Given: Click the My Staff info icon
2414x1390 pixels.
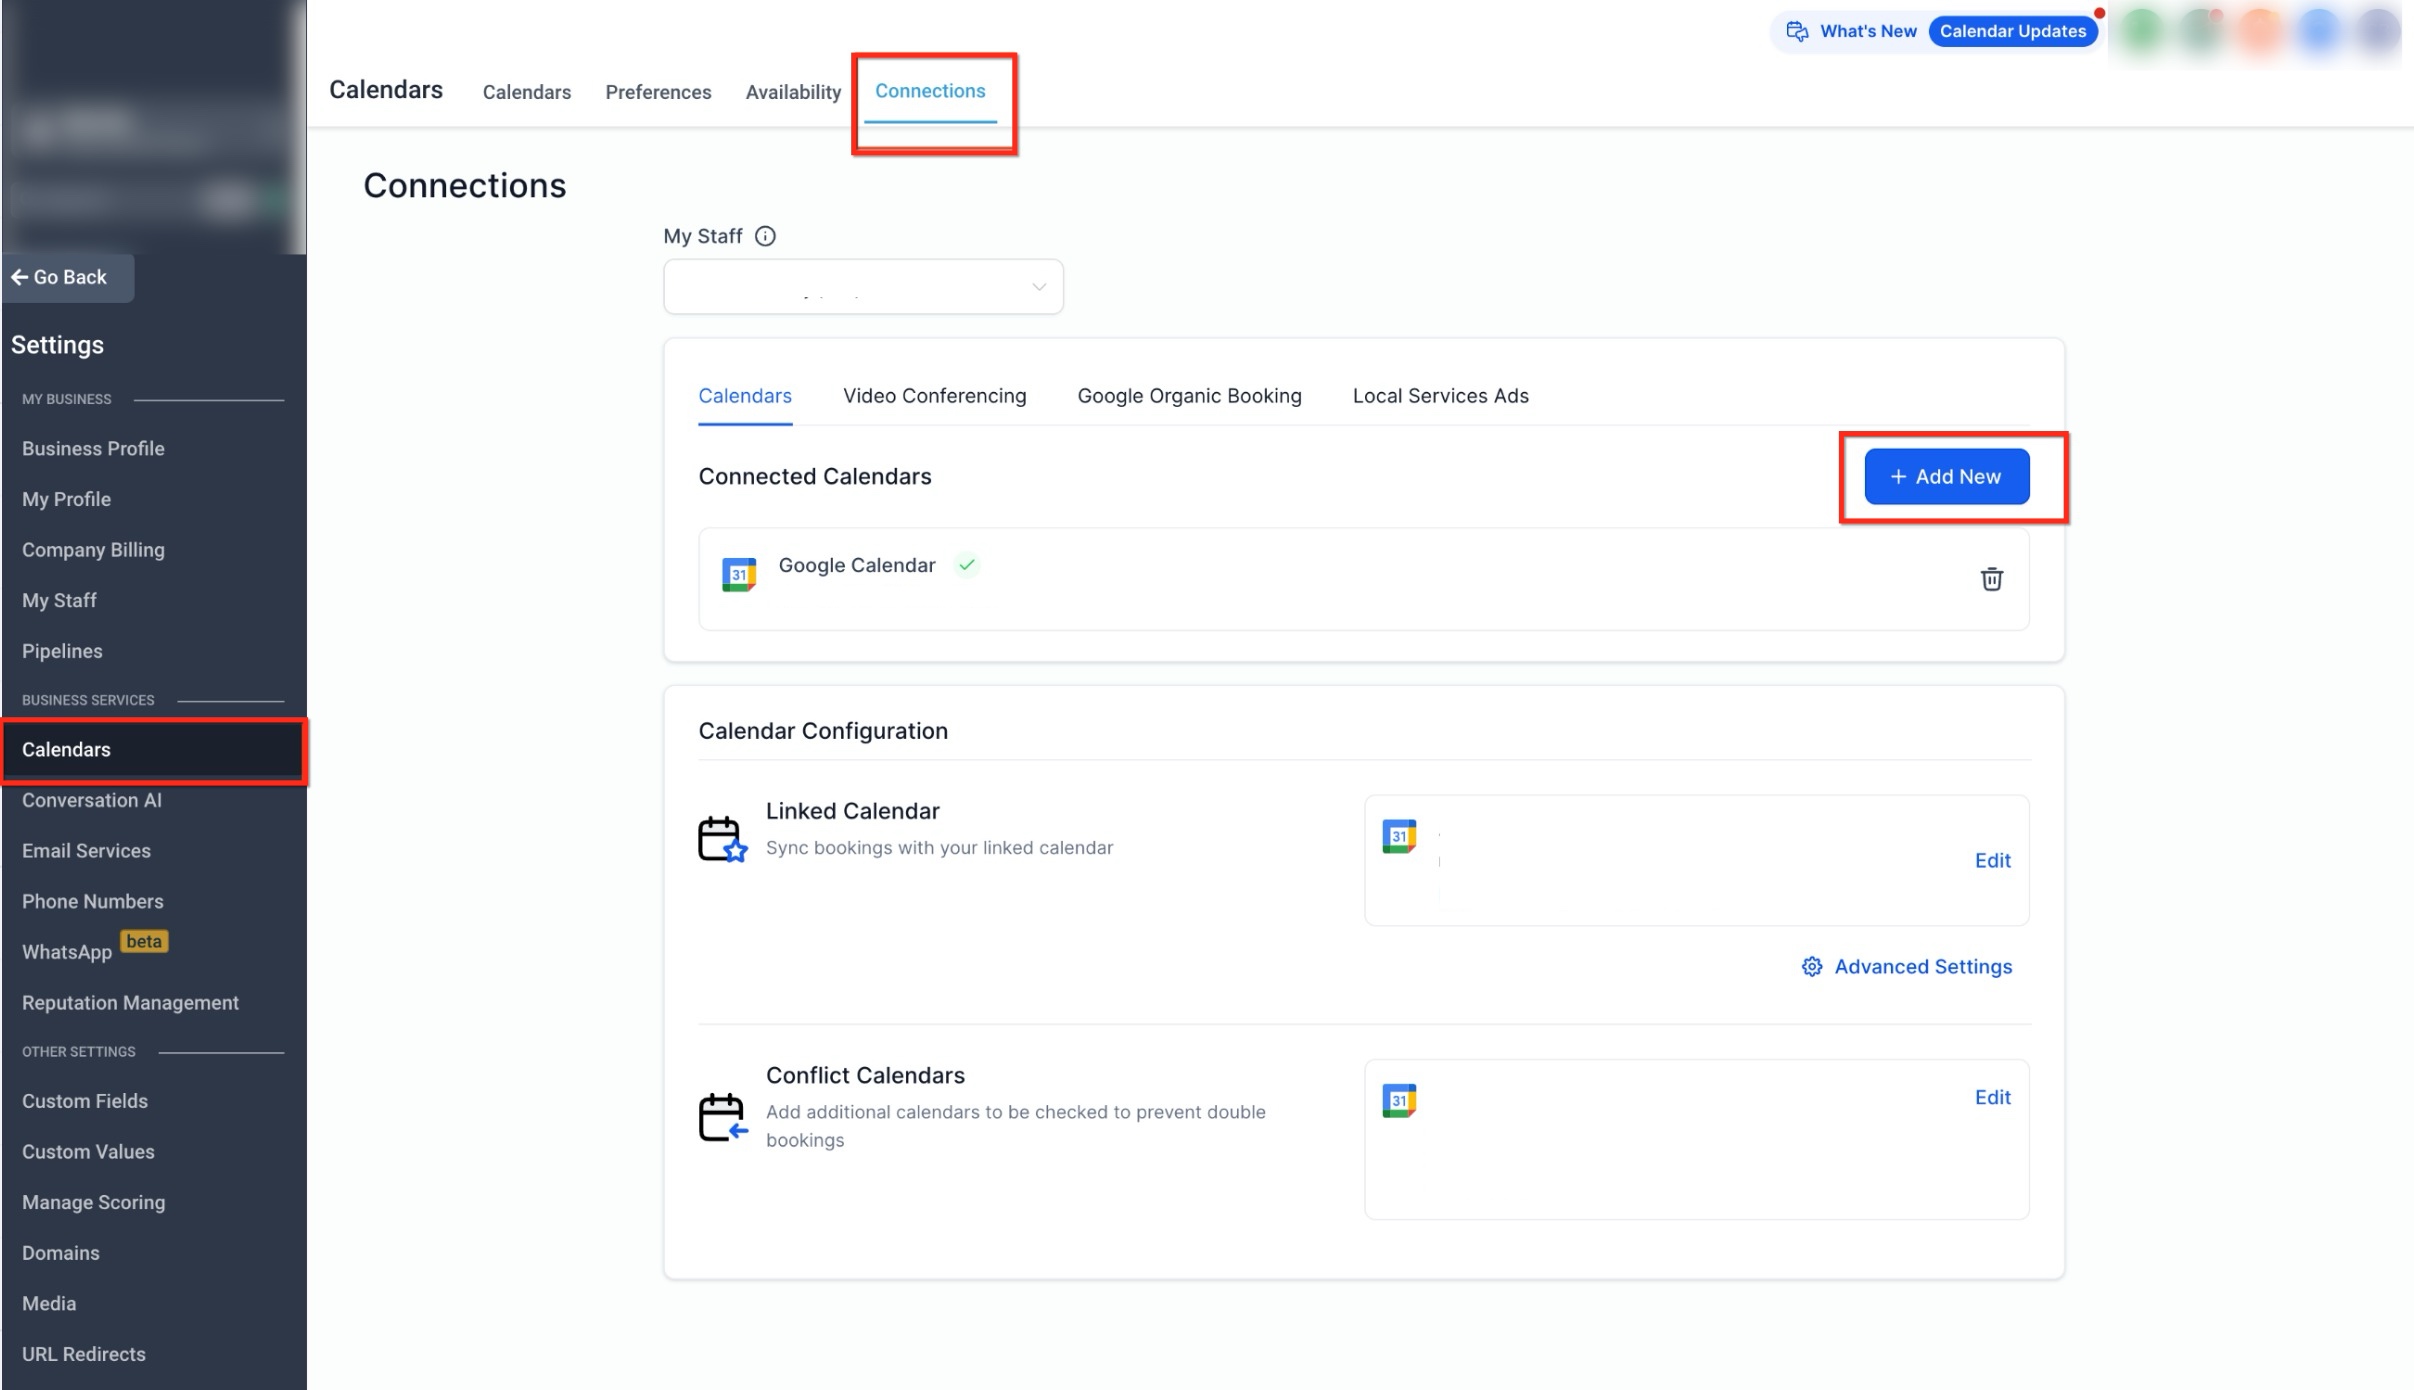Looking at the screenshot, I should 765,236.
